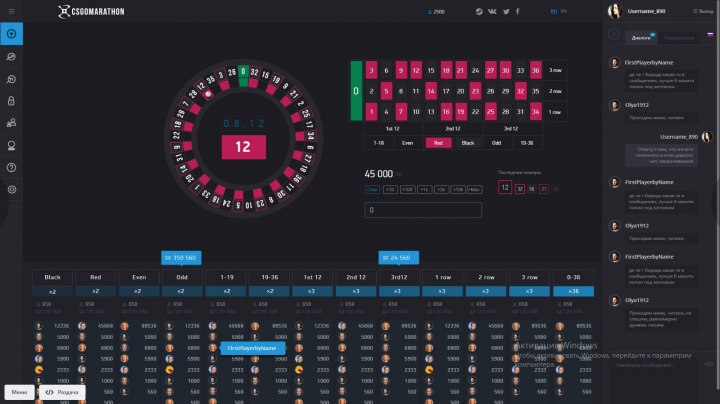Open the 0-36 bets column header
The height and width of the screenshot is (404, 720).
pyautogui.click(x=574, y=277)
